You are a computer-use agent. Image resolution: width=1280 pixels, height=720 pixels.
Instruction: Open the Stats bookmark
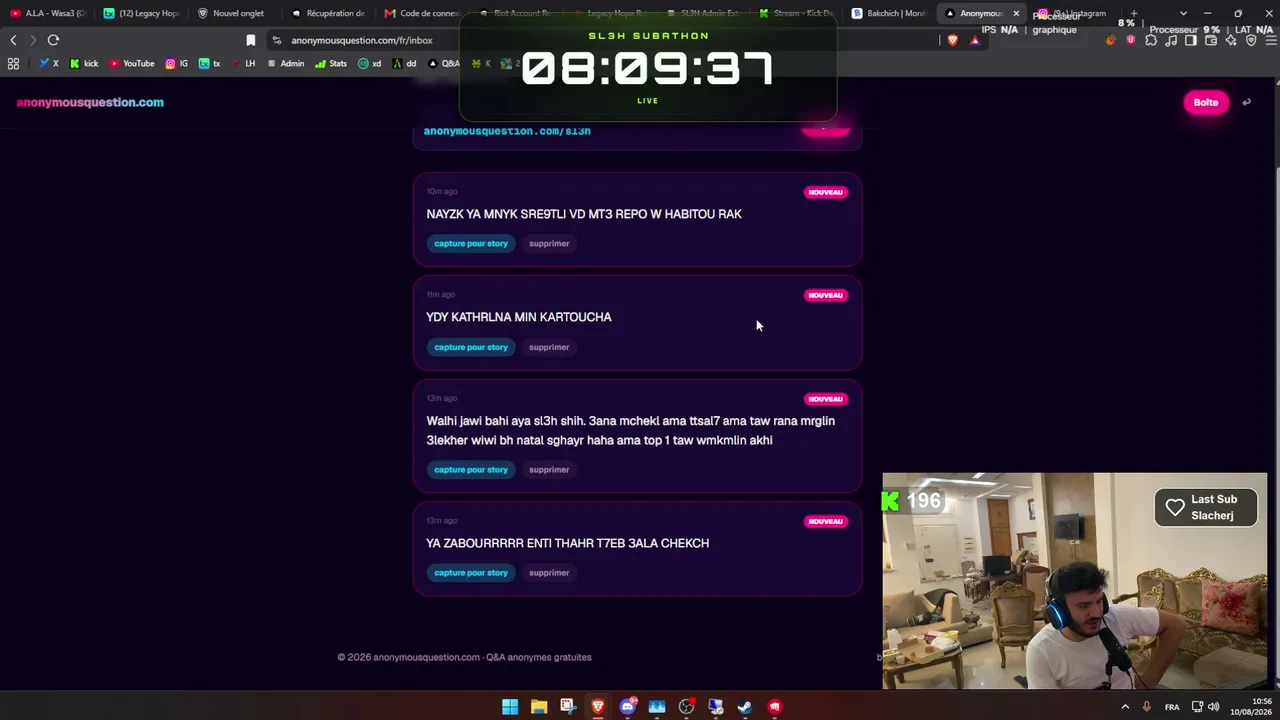click(x=331, y=63)
